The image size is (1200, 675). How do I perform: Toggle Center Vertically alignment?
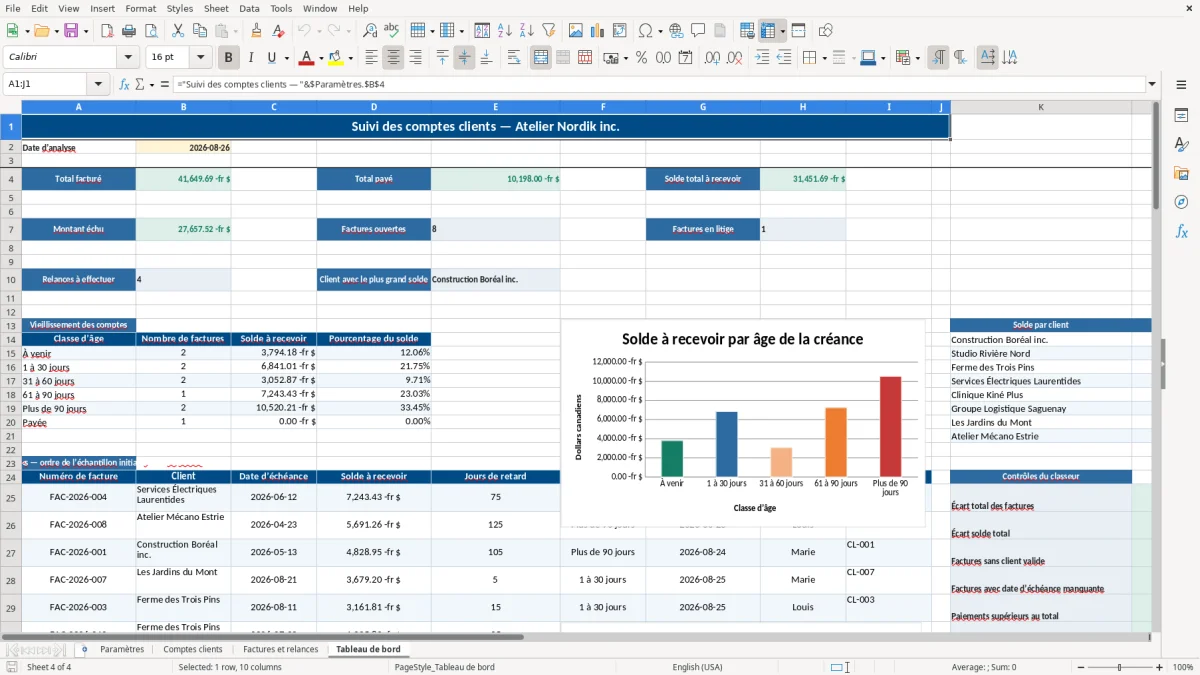pyautogui.click(x=464, y=58)
